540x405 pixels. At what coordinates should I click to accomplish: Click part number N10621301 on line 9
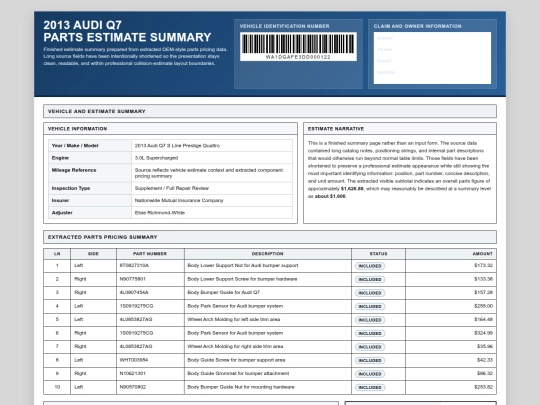pyautogui.click(x=133, y=373)
